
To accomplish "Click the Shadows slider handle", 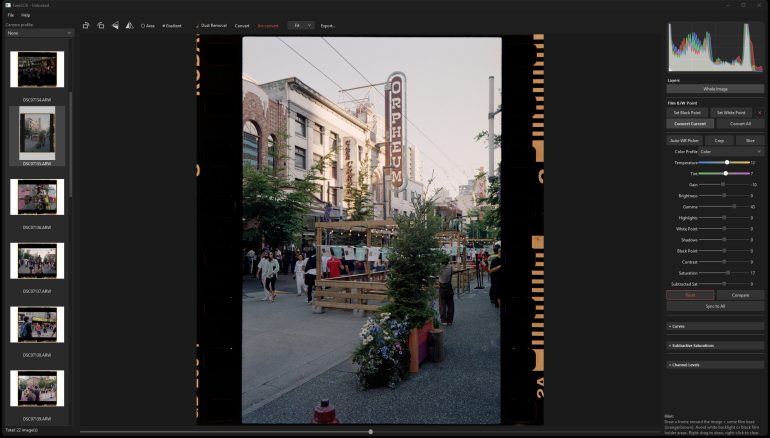I will 724,240.
